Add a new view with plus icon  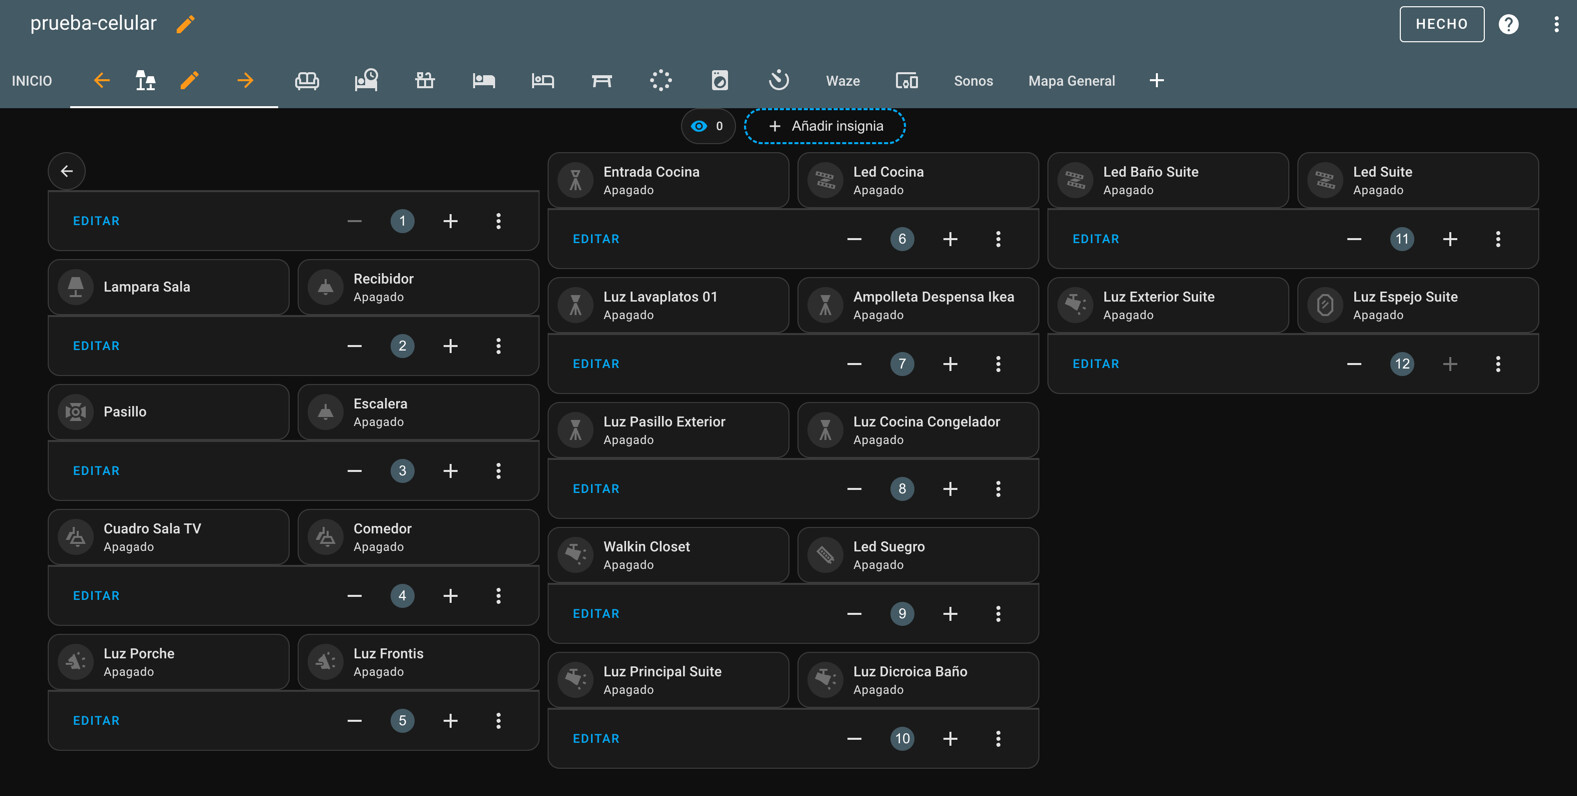pos(1156,81)
